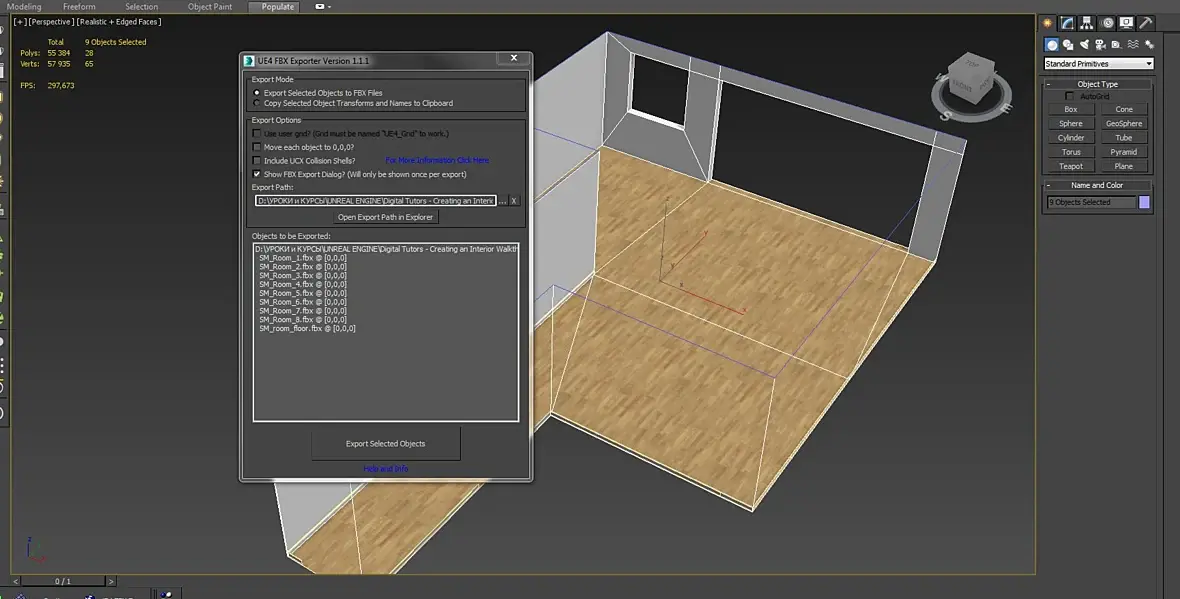This screenshot has height=599, width=1180.
Task: Switch to the Freeform ribbon tab
Action: click(x=79, y=7)
